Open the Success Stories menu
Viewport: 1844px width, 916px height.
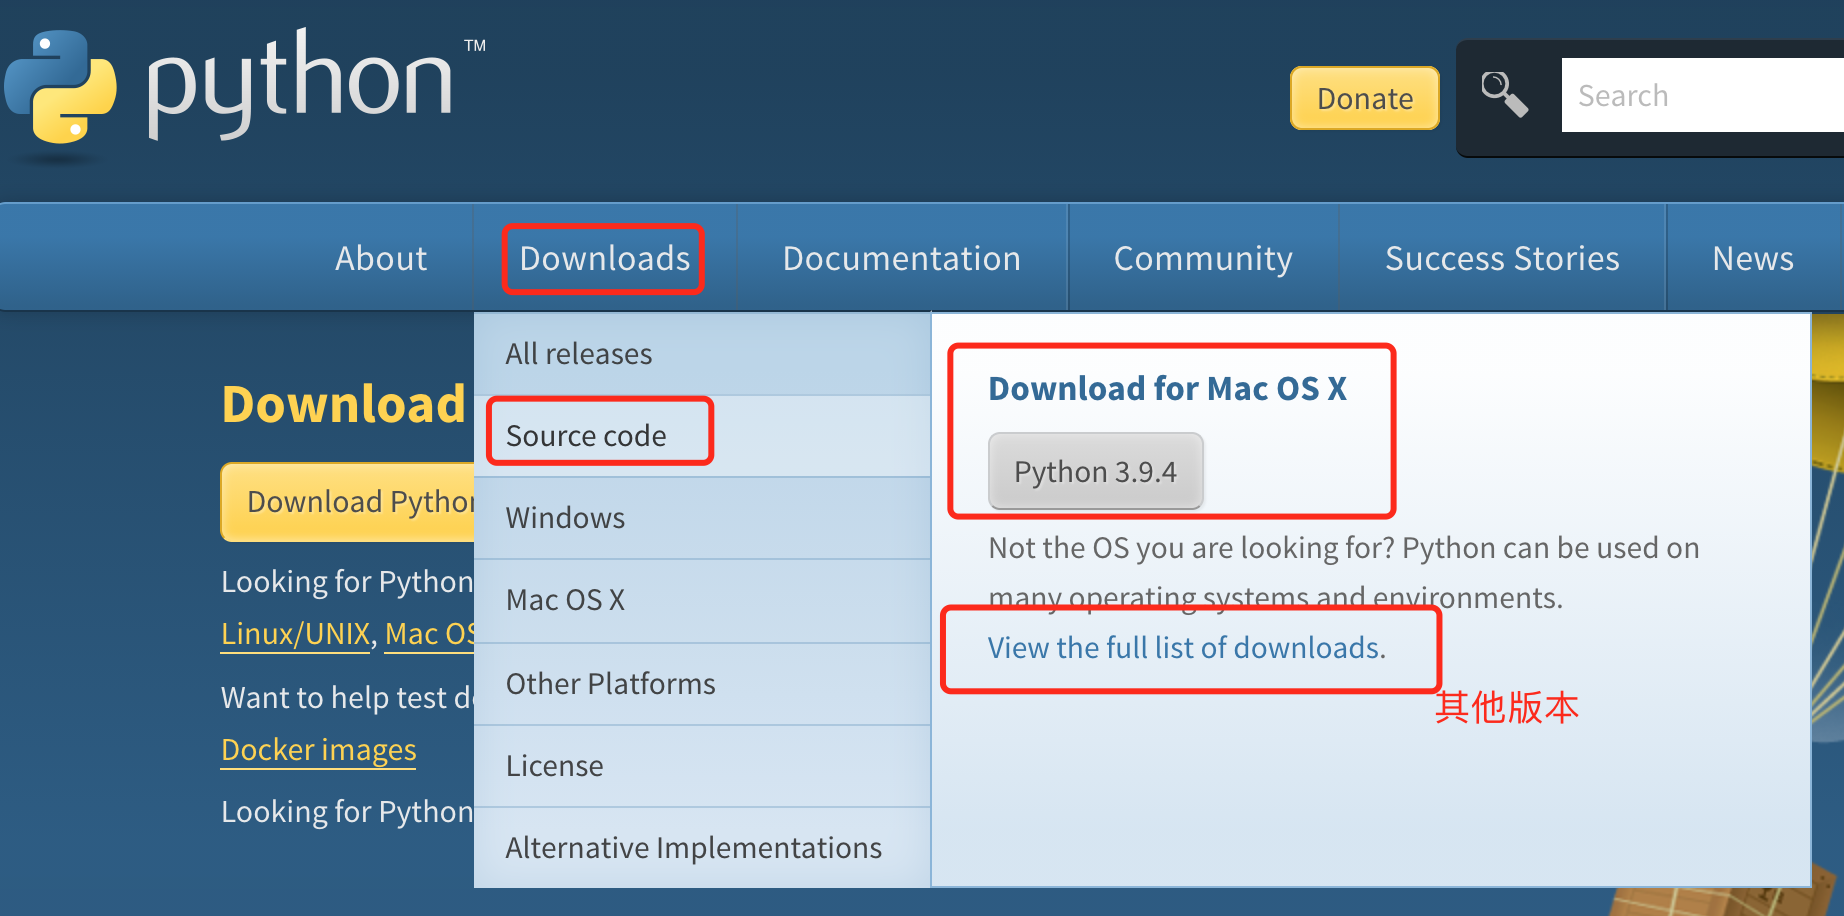tap(1501, 258)
